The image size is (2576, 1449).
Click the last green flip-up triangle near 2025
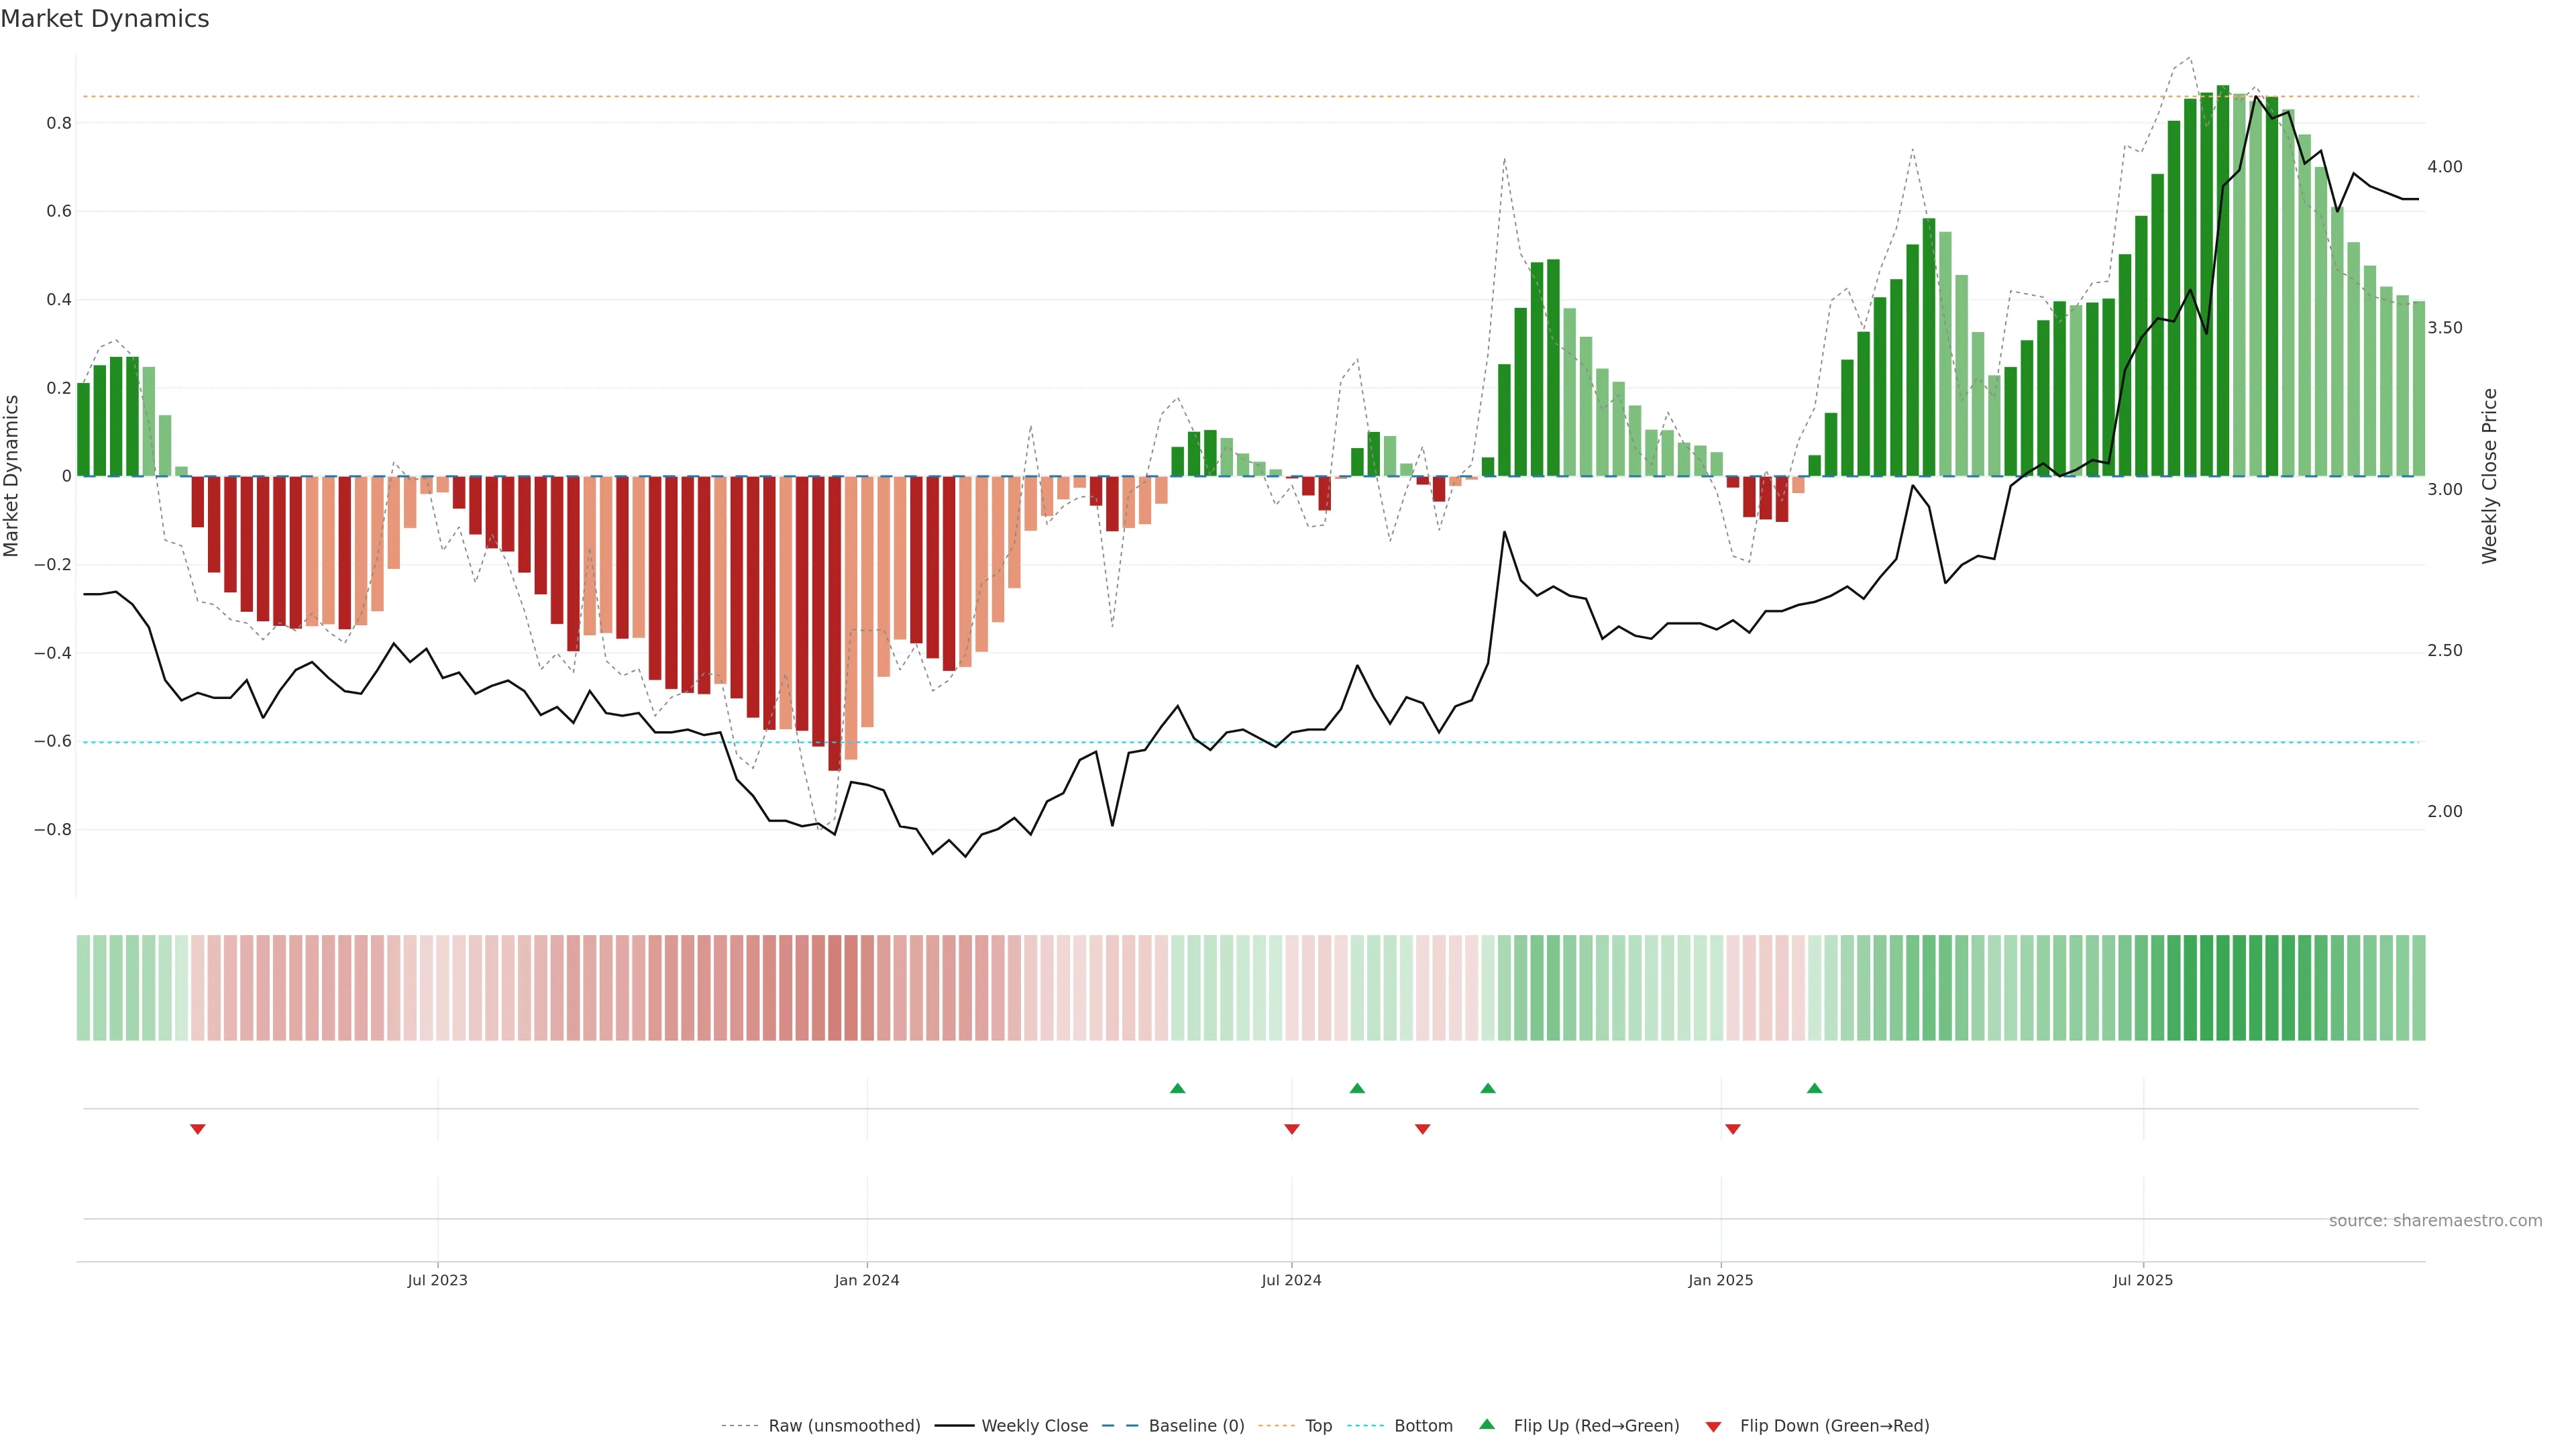[x=1814, y=1088]
